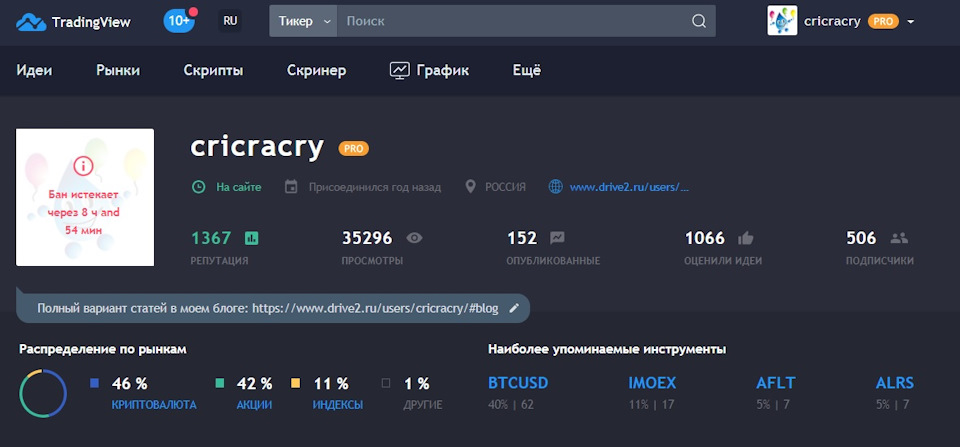Open the BTCUSD instrument
Viewport: 960px width, 447px height.
tap(518, 383)
